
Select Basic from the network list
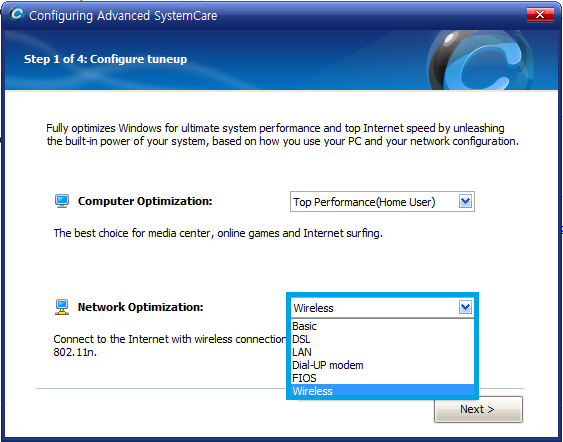click(x=382, y=326)
